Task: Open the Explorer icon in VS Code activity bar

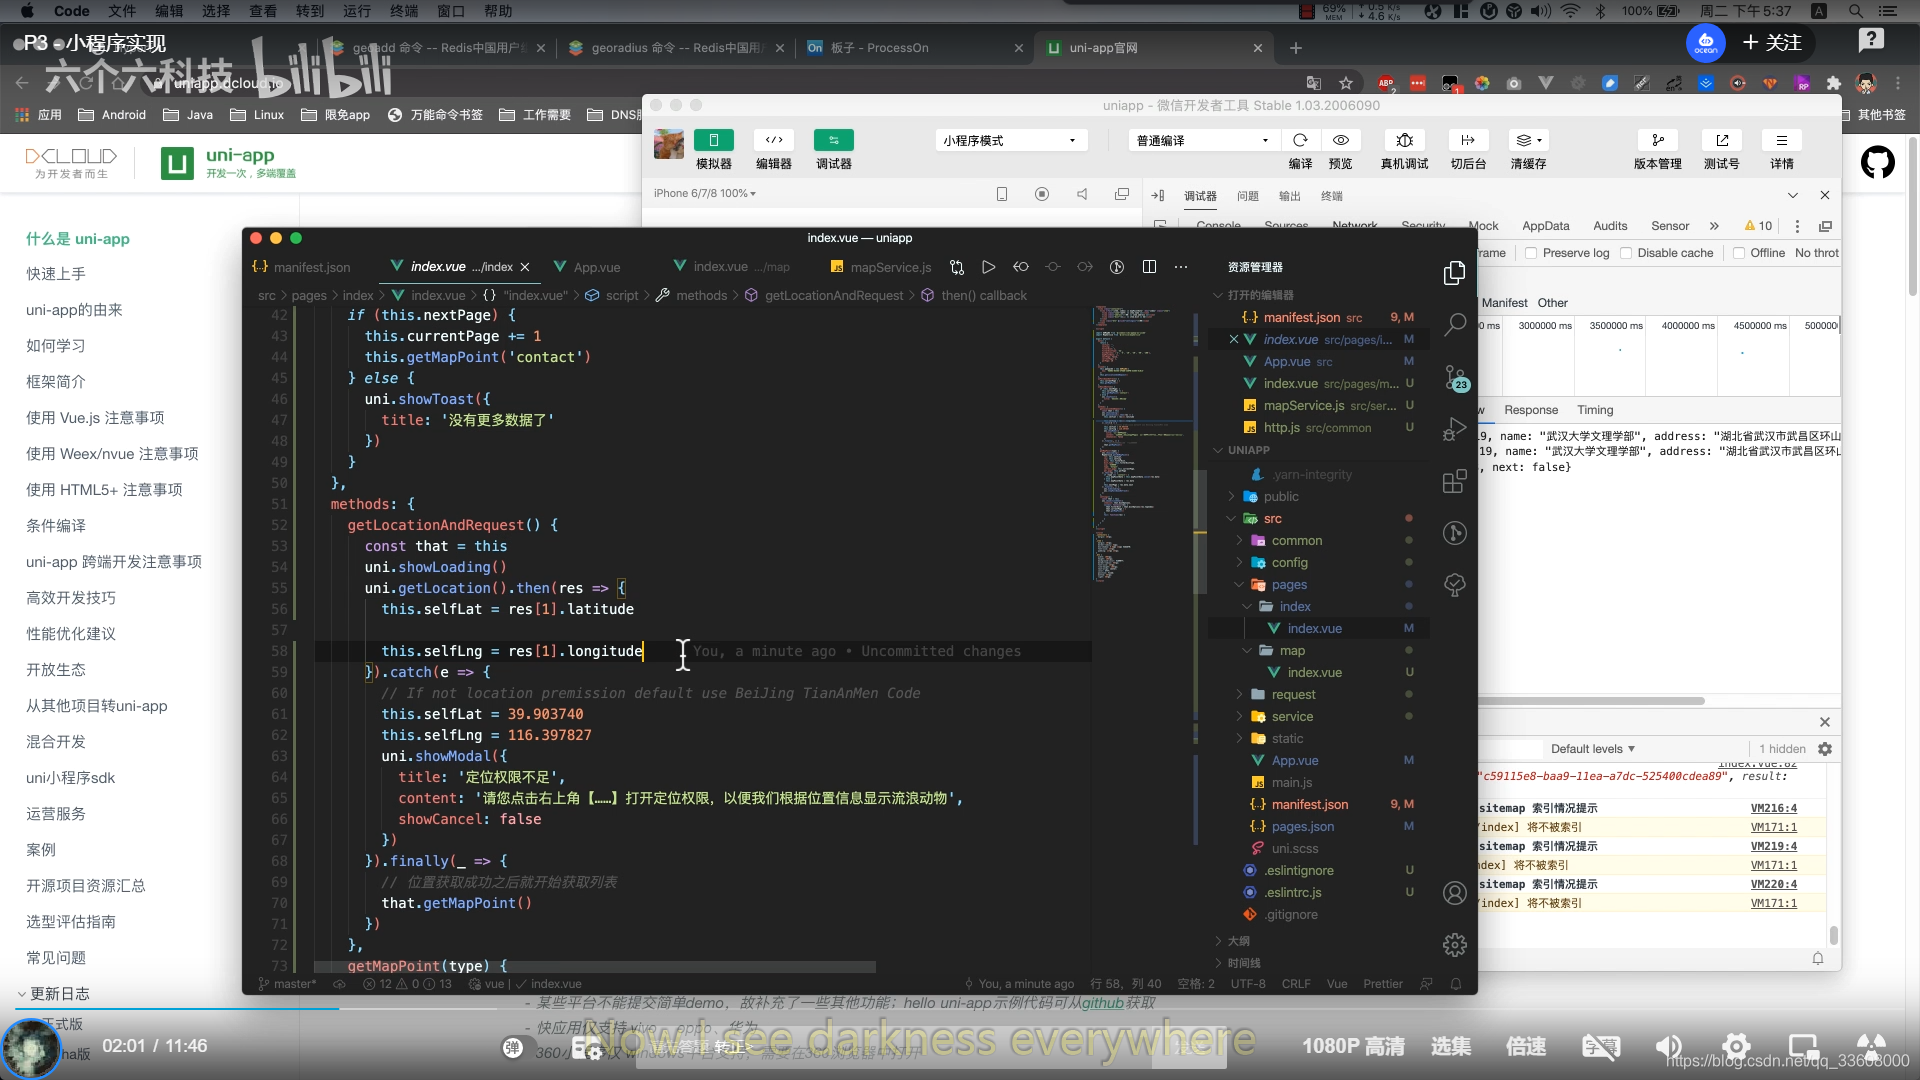Action: tap(1455, 273)
